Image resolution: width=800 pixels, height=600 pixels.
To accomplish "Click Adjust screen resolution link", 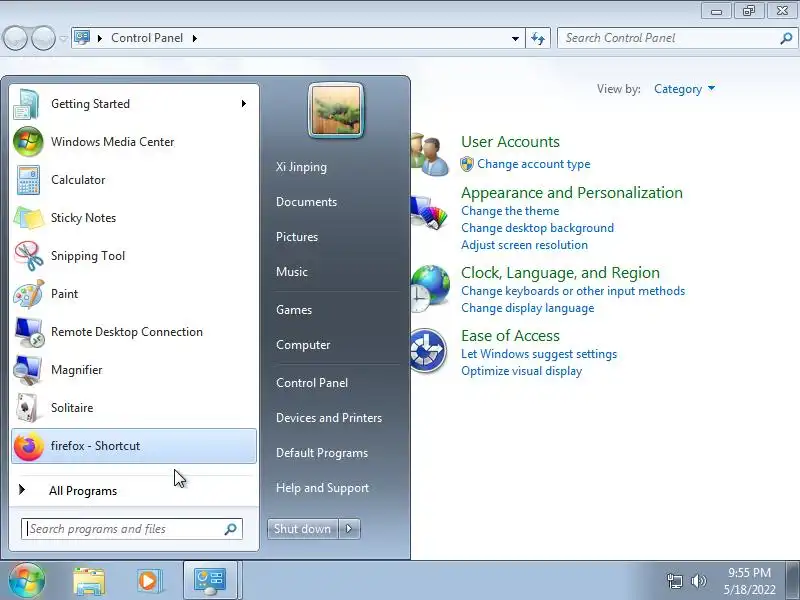I will click(x=524, y=245).
